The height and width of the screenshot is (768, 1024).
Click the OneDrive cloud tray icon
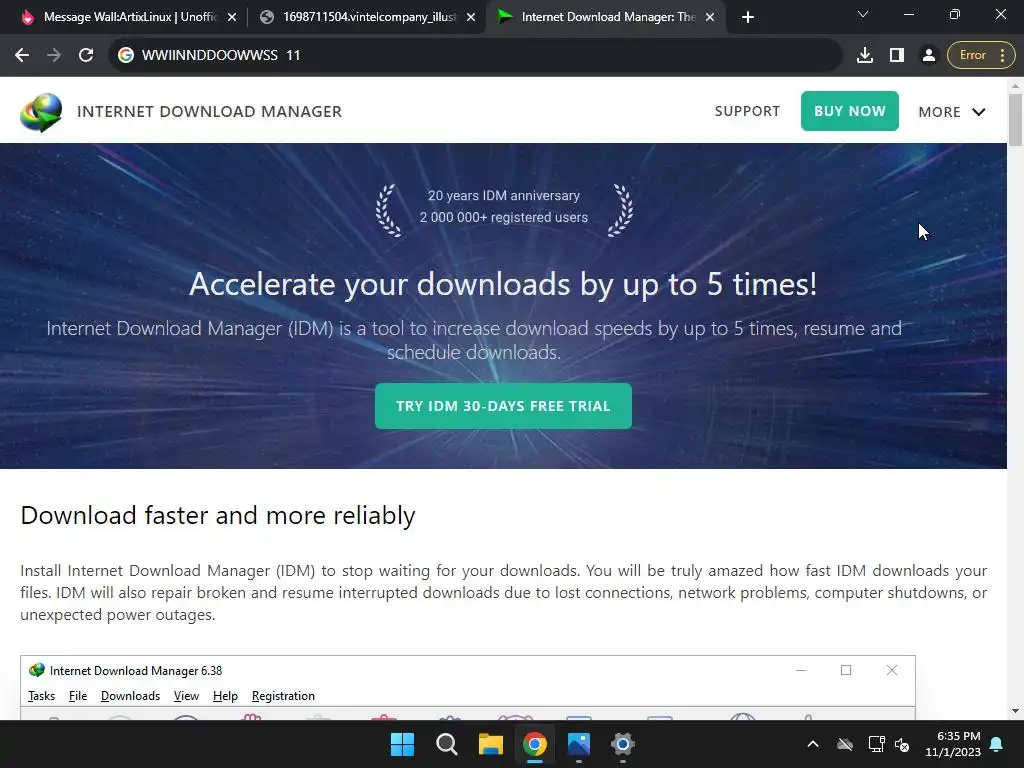845,744
